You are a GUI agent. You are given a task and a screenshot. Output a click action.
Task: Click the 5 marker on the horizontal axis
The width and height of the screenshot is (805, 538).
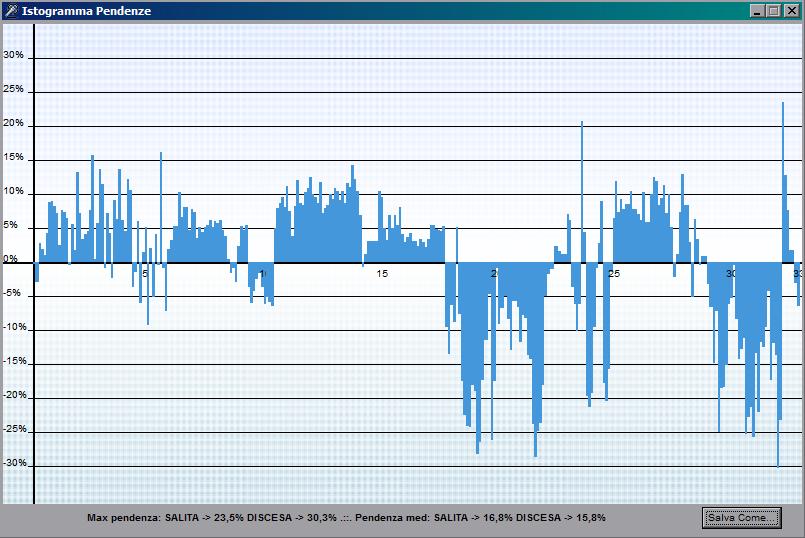click(145, 273)
